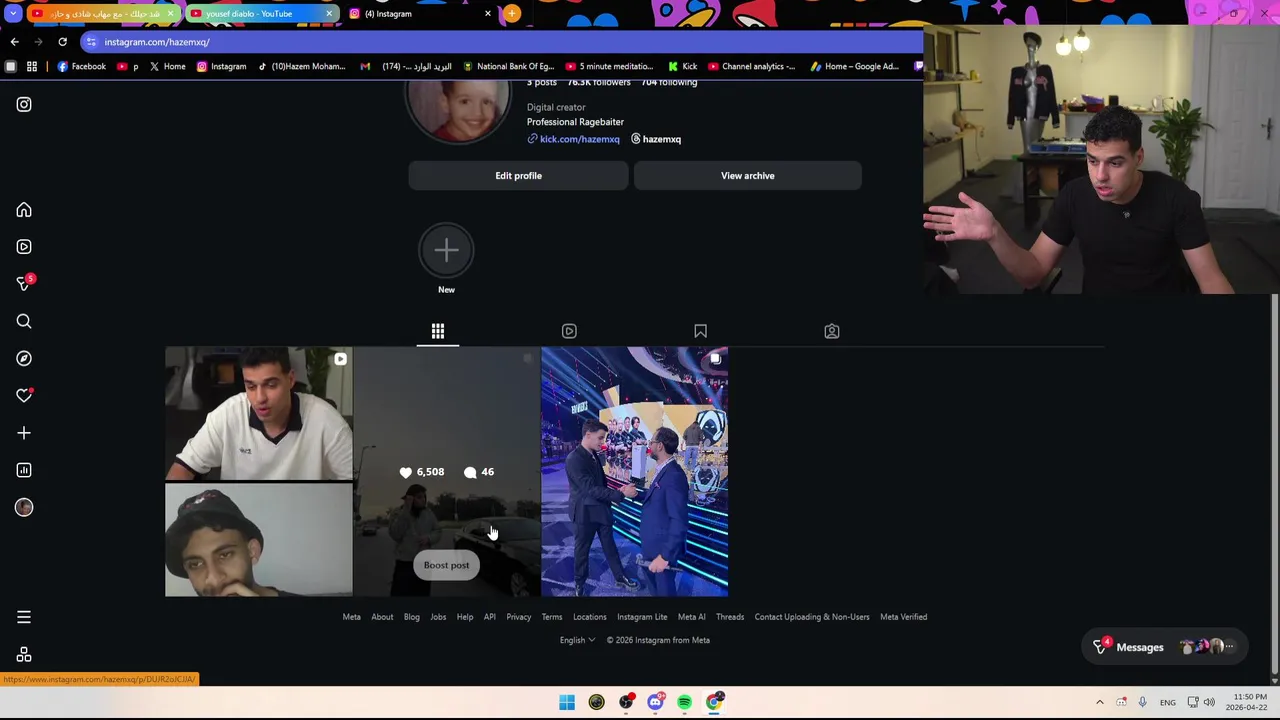Click the Help footer link
The image size is (1280, 720).
pos(465,617)
